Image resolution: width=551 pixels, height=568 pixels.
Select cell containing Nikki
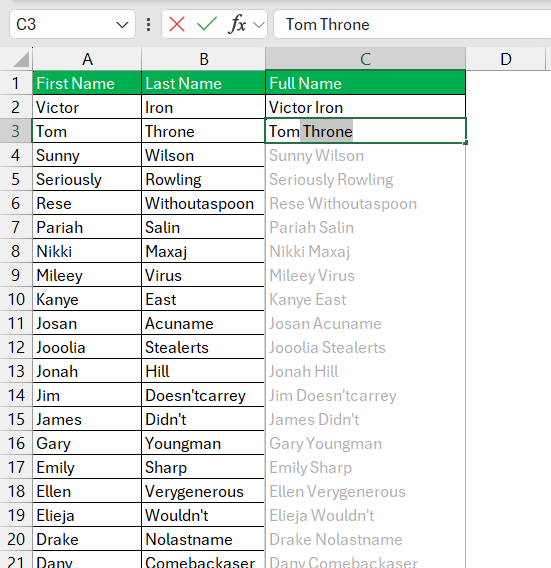87,251
